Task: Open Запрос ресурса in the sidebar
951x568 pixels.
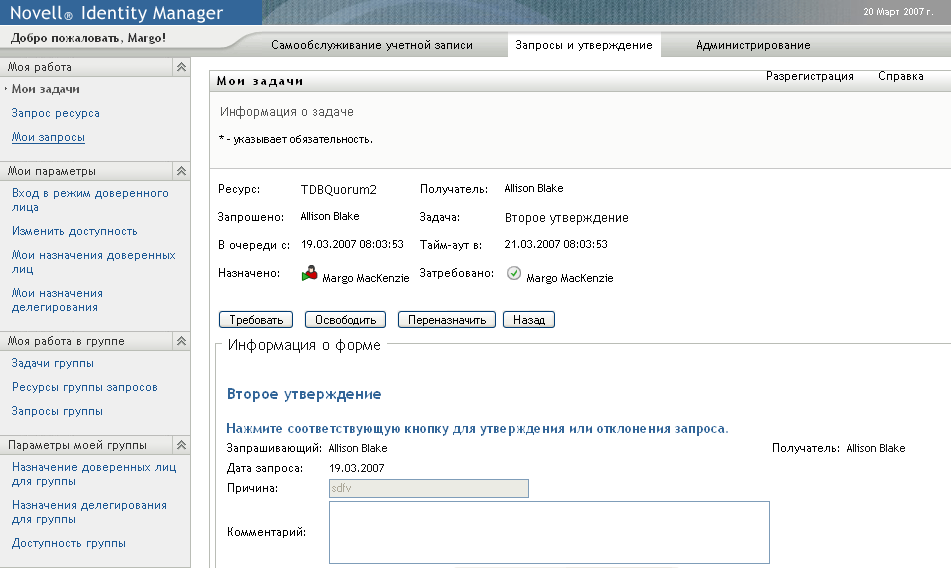Action: (x=55, y=113)
